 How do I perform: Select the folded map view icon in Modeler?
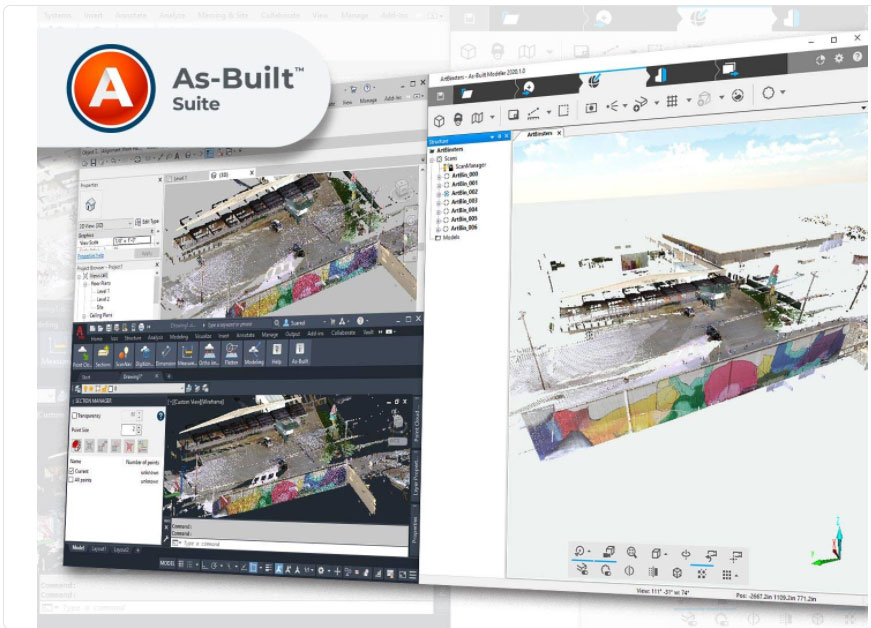click(477, 118)
